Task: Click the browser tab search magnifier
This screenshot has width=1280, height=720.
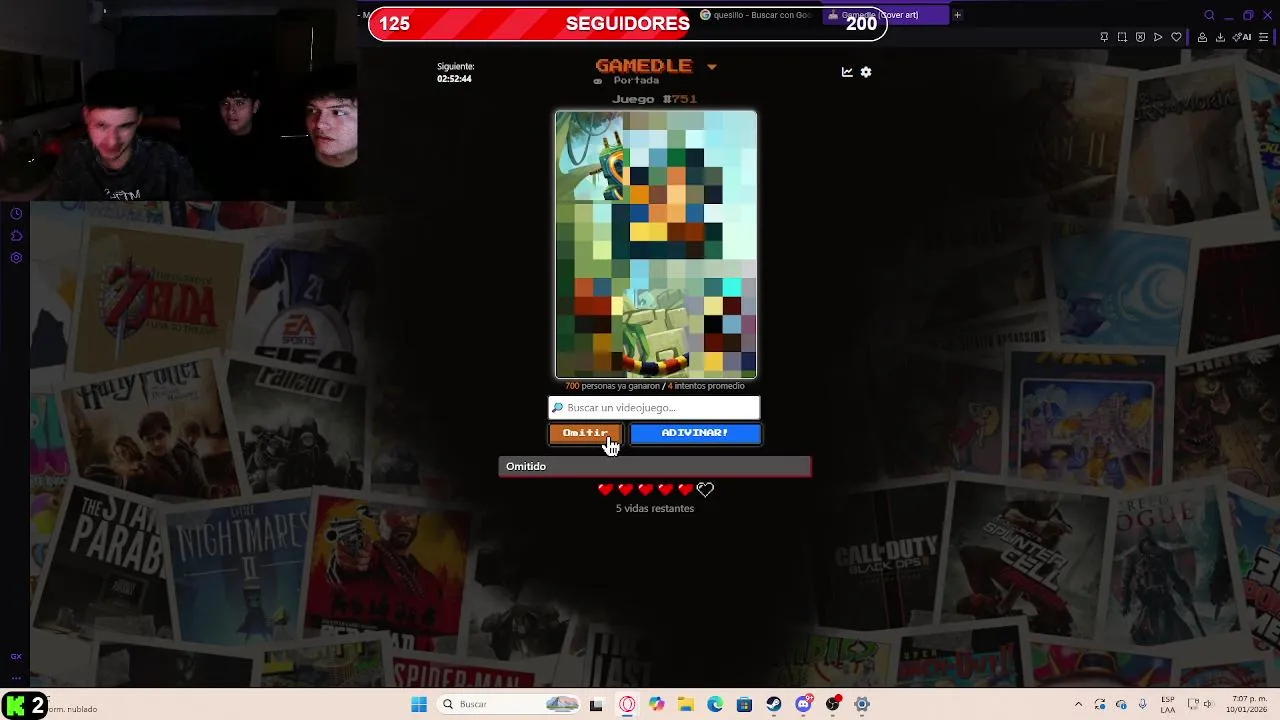Action: tap(1209, 15)
